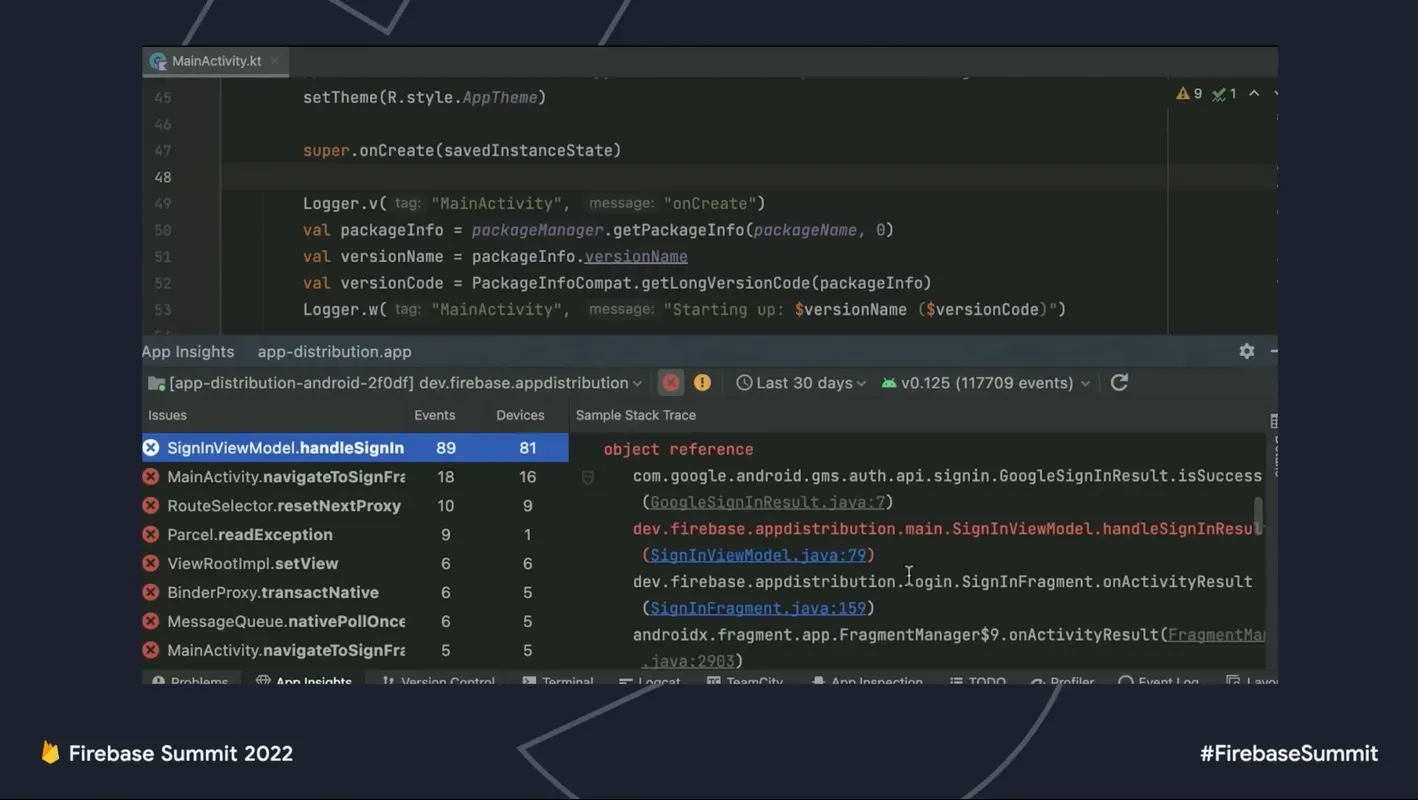
Task: Select the BinderProxy.transactNative issue
Action: pos(355,593)
